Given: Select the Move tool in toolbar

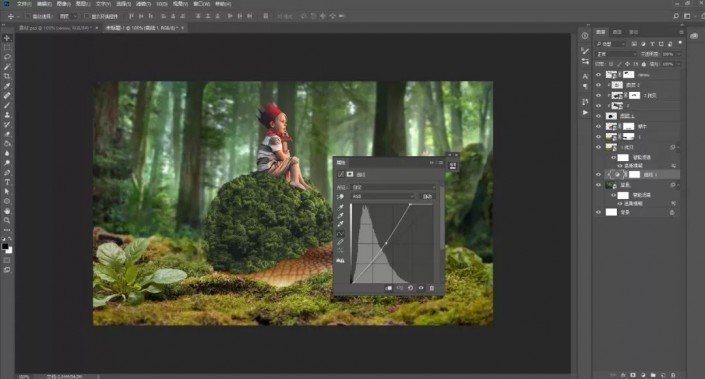Looking at the screenshot, I should pyautogui.click(x=7, y=38).
